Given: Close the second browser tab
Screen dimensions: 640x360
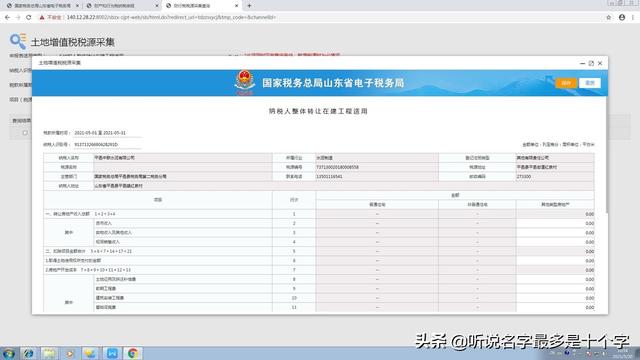Looking at the screenshot, I should (157, 6).
